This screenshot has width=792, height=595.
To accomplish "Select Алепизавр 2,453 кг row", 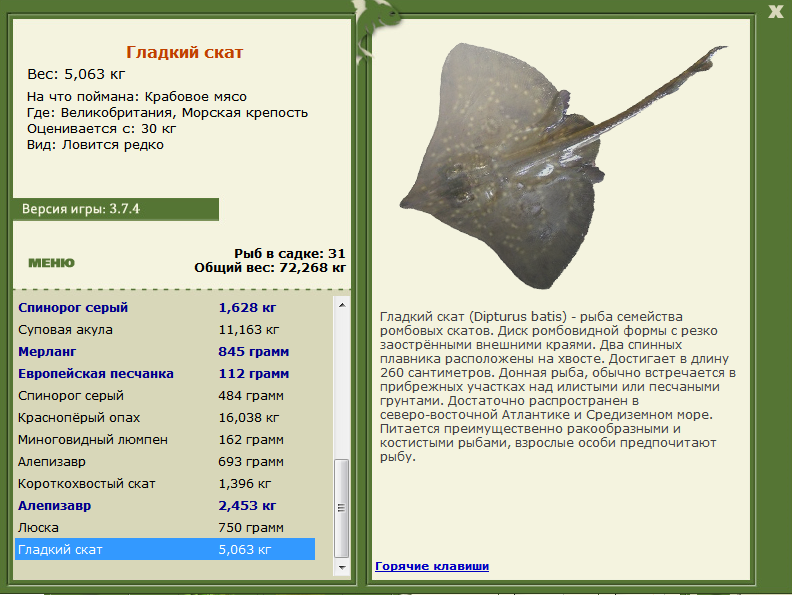I will [x=165, y=506].
